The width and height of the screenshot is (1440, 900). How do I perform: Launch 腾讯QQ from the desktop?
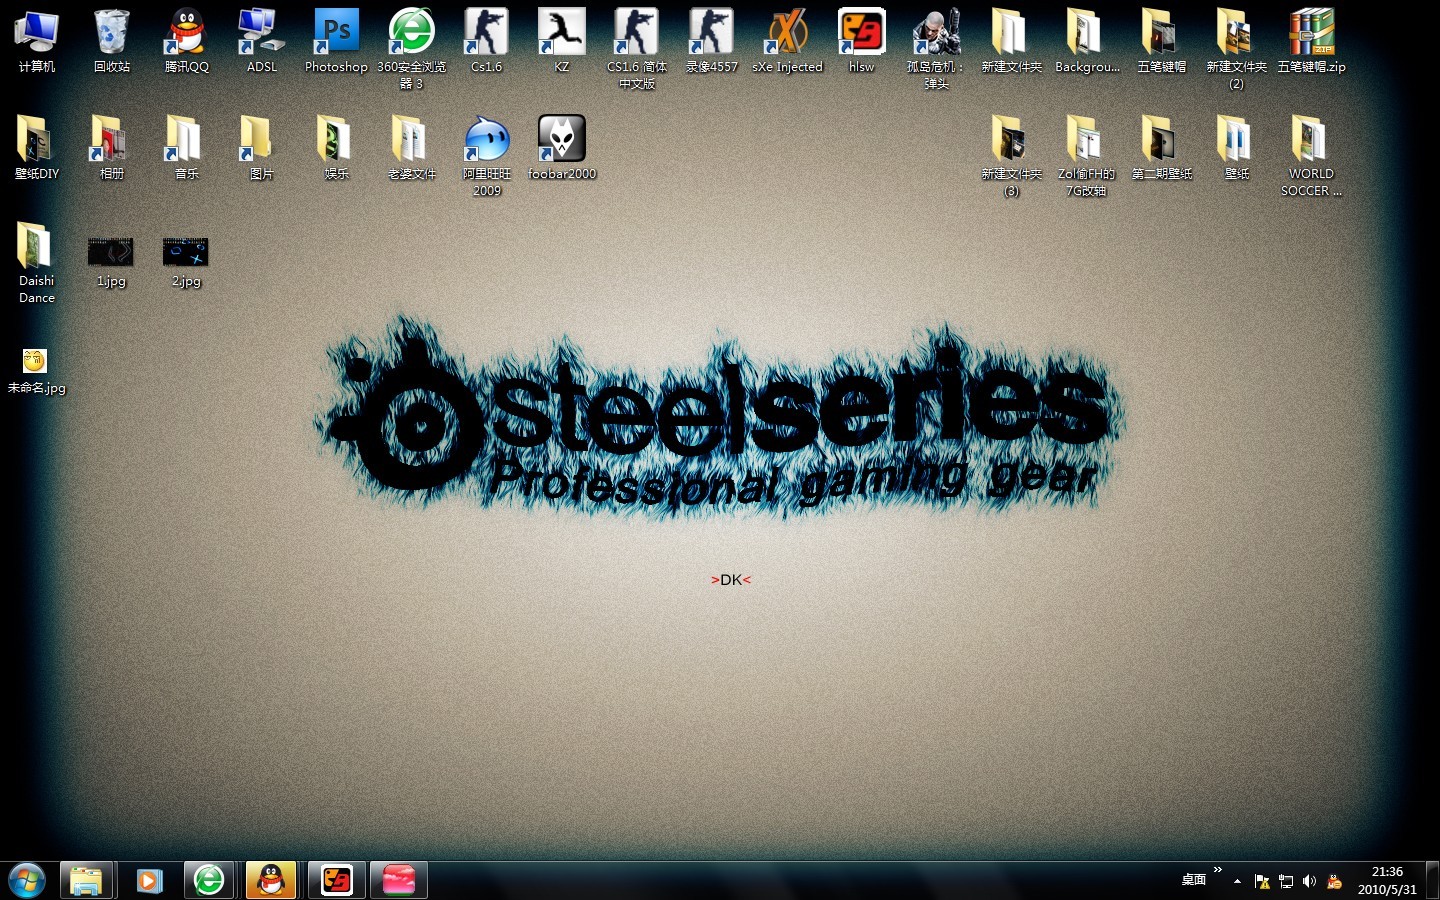(x=187, y=42)
